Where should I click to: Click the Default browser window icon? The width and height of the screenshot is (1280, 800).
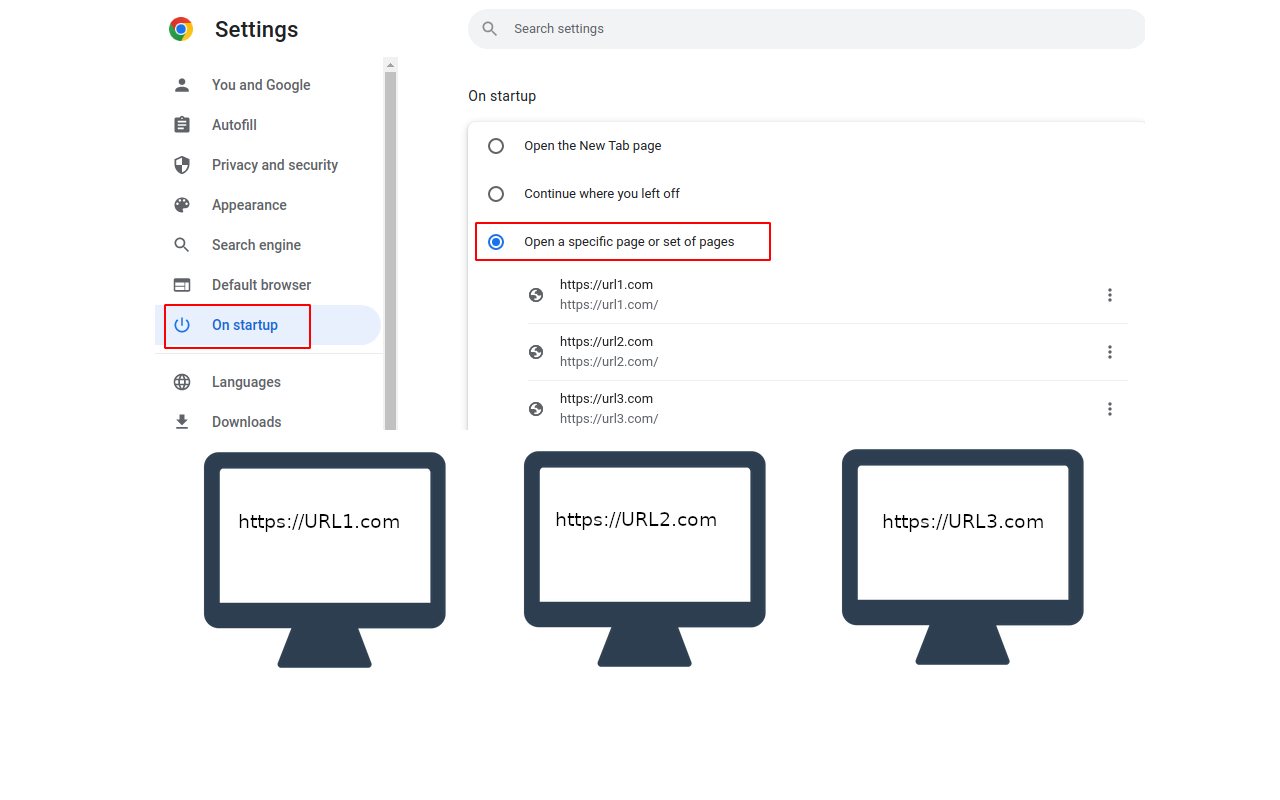[x=182, y=285]
